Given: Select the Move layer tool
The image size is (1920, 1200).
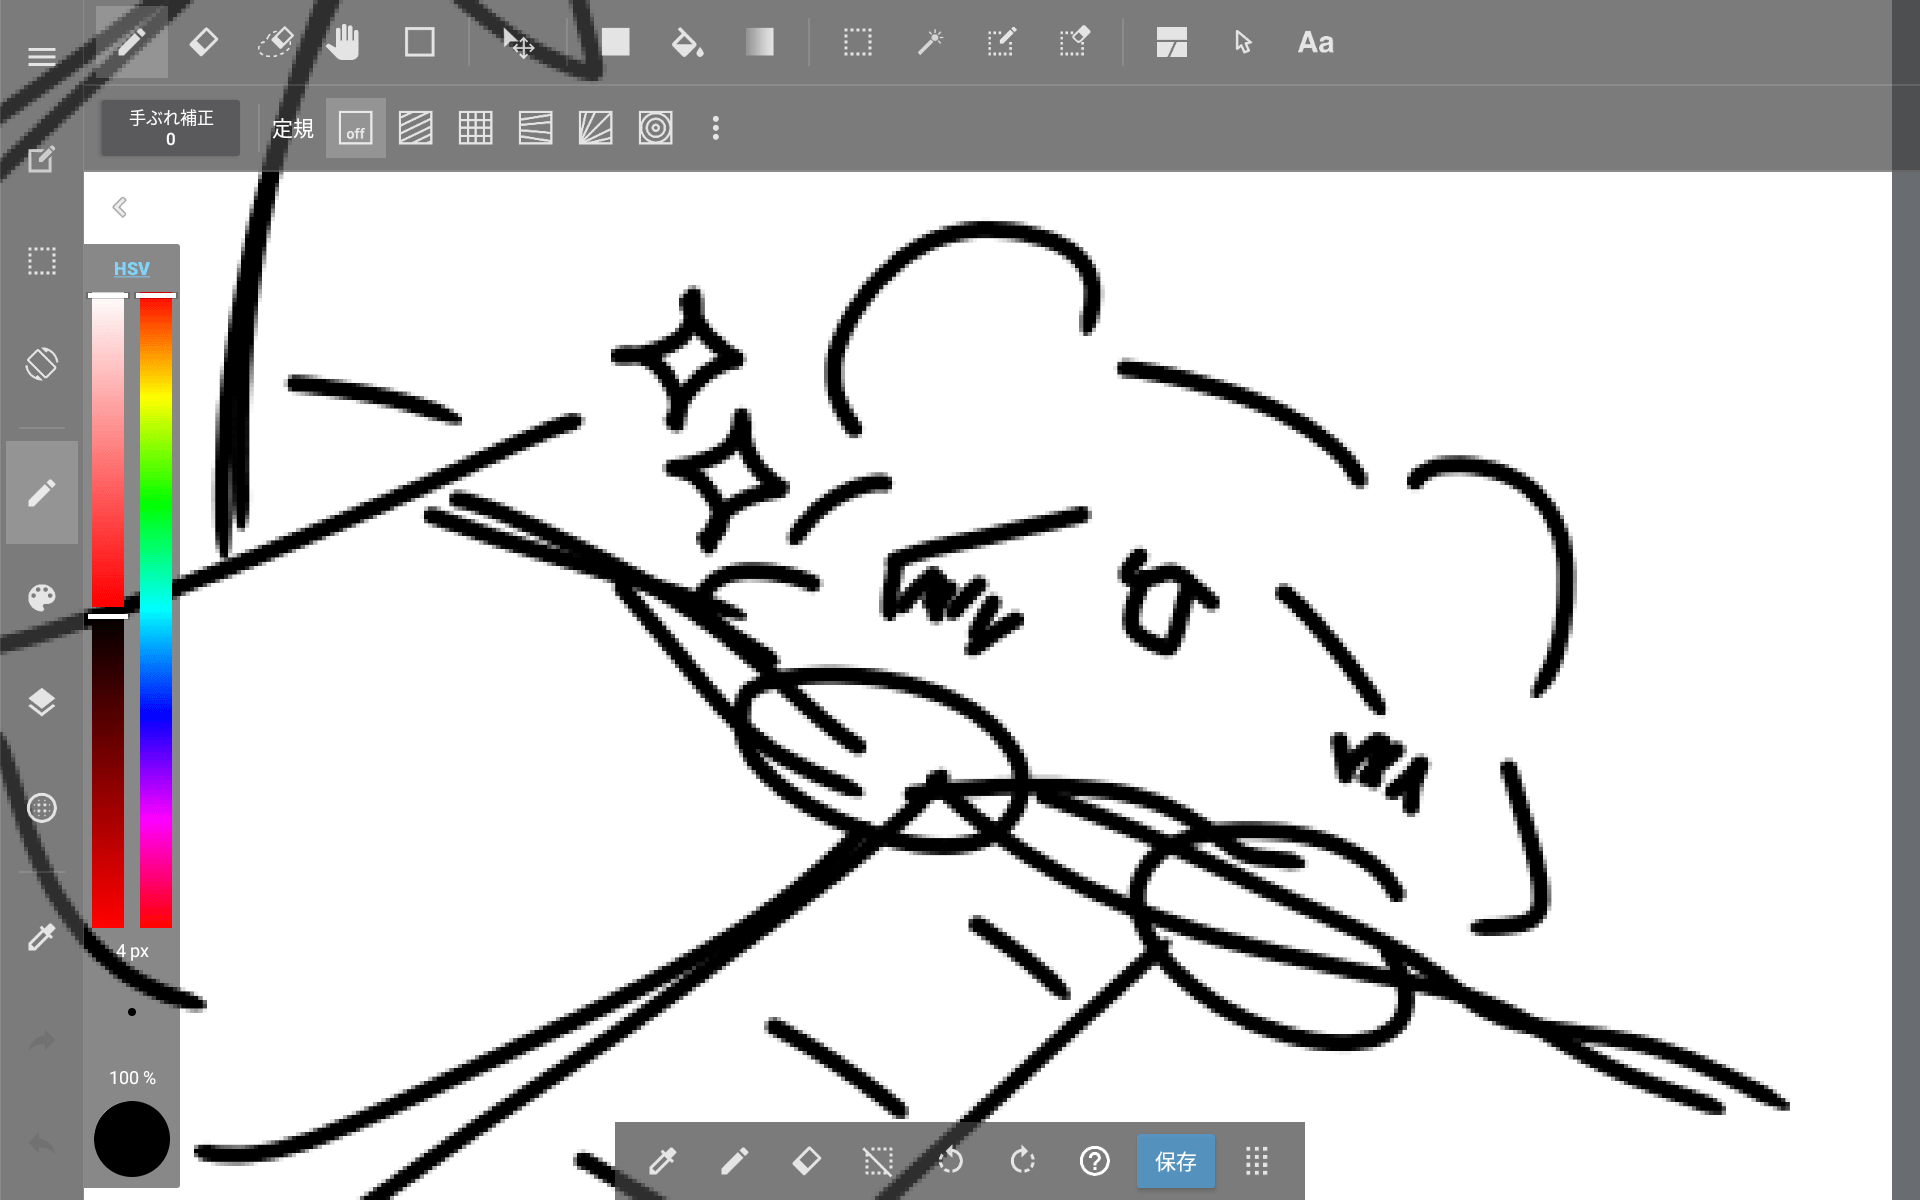Looking at the screenshot, I should (518, 43).
